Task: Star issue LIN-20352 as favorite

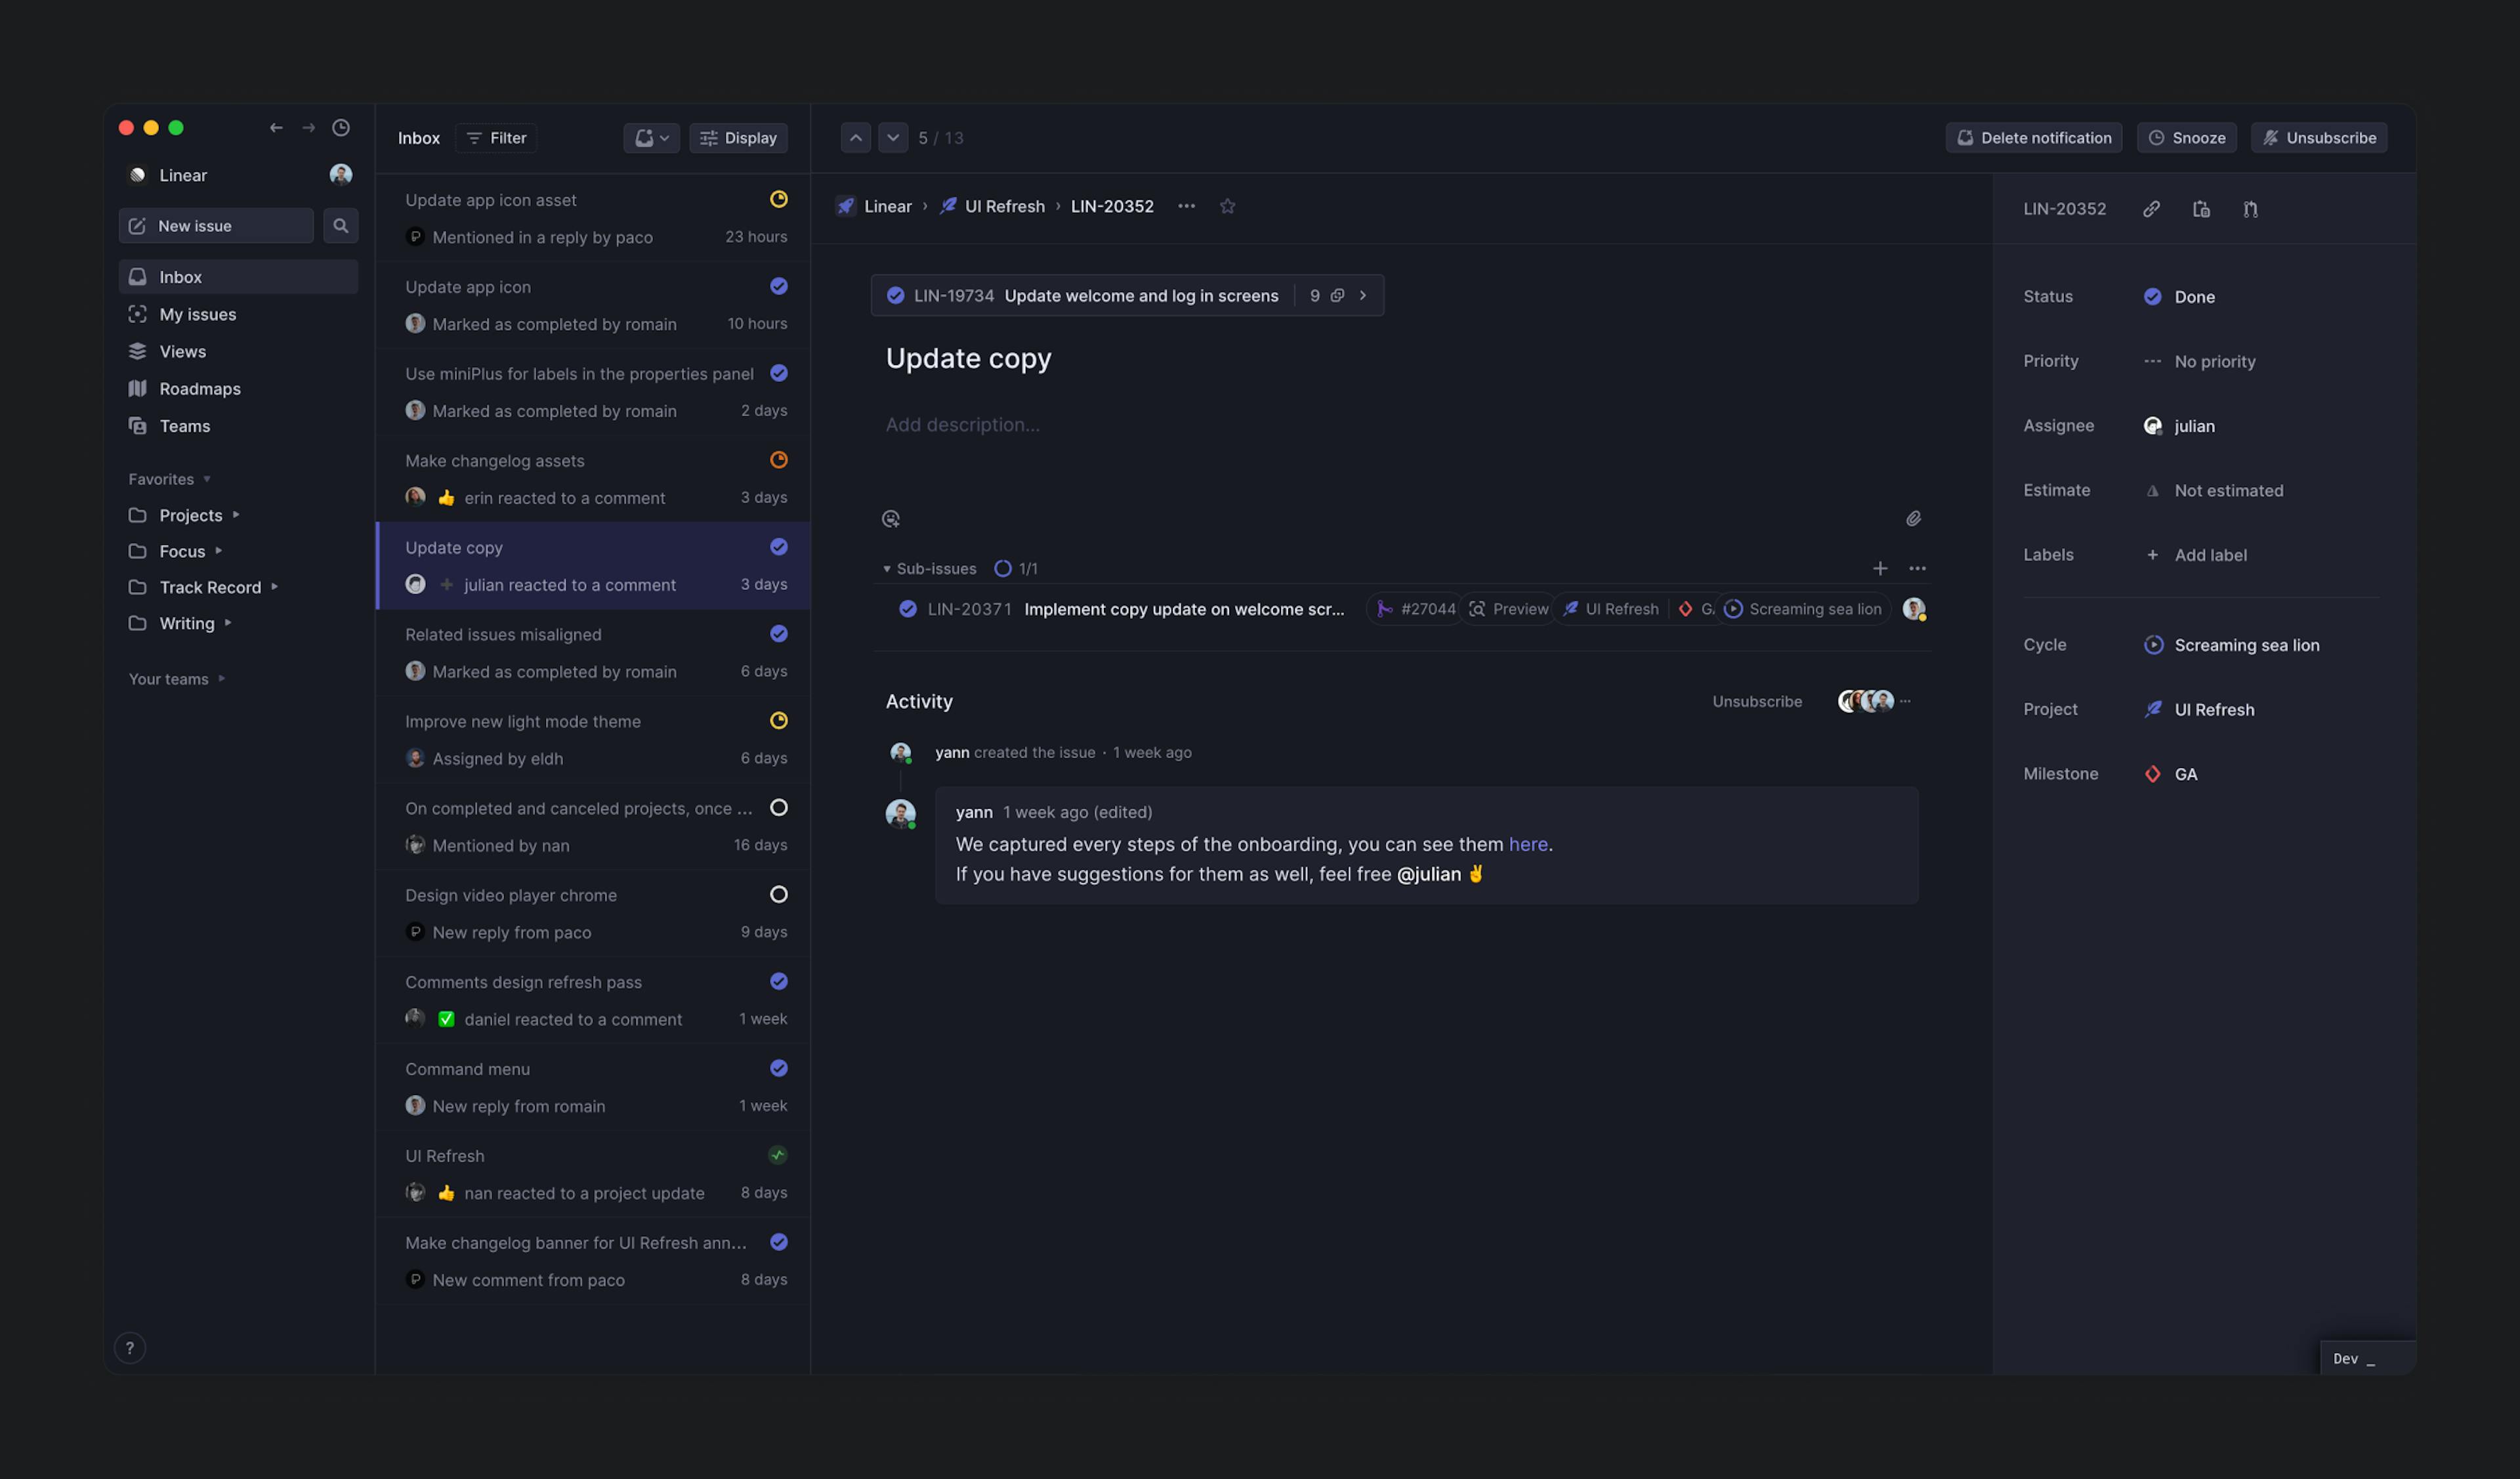Action: point(1228,206)
